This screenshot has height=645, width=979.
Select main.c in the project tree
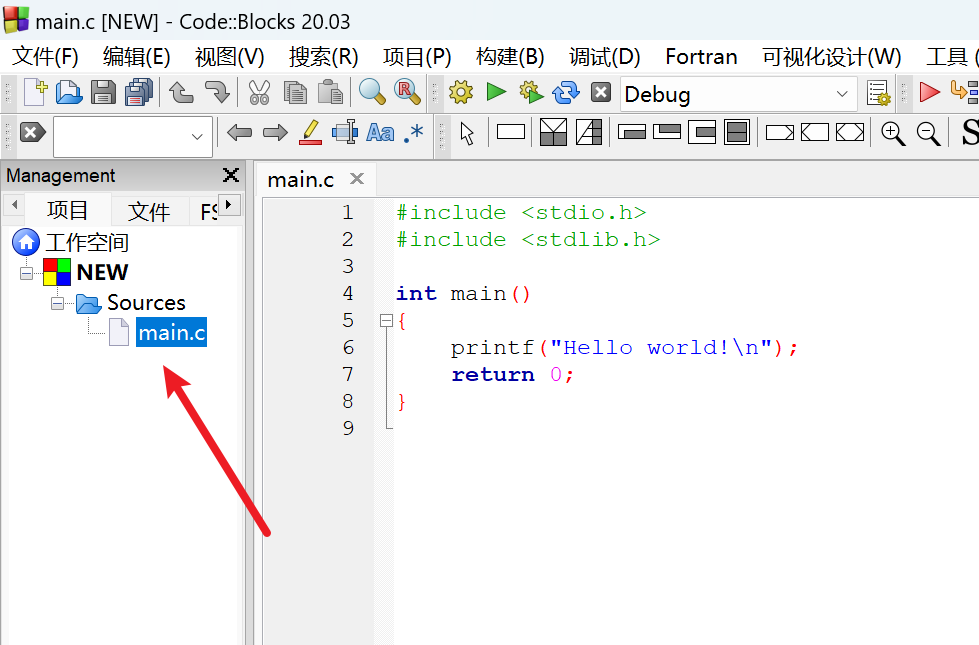click(171, 333)
